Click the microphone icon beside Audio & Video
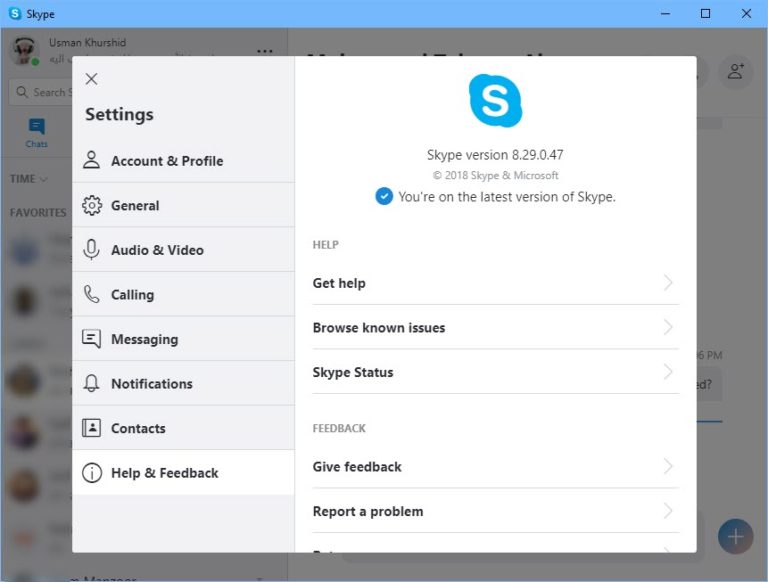 coord(92,250)
